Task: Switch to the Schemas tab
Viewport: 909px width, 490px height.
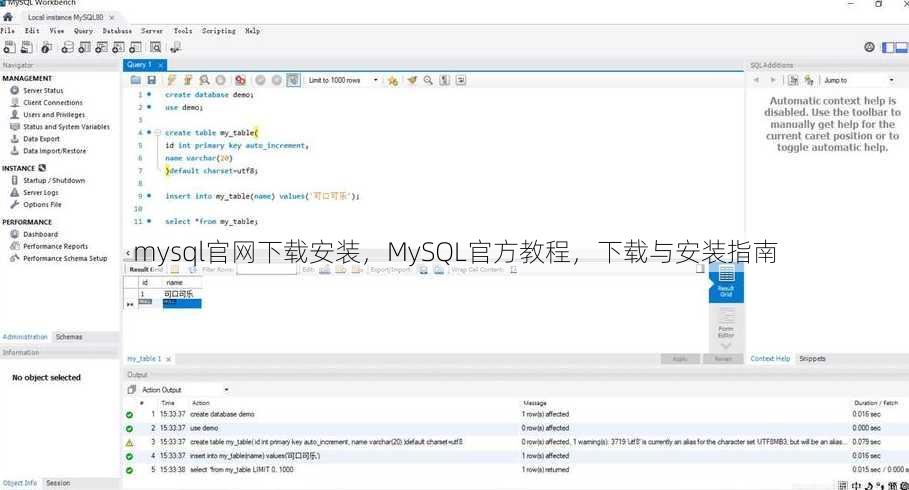Action: pos(69,336)
